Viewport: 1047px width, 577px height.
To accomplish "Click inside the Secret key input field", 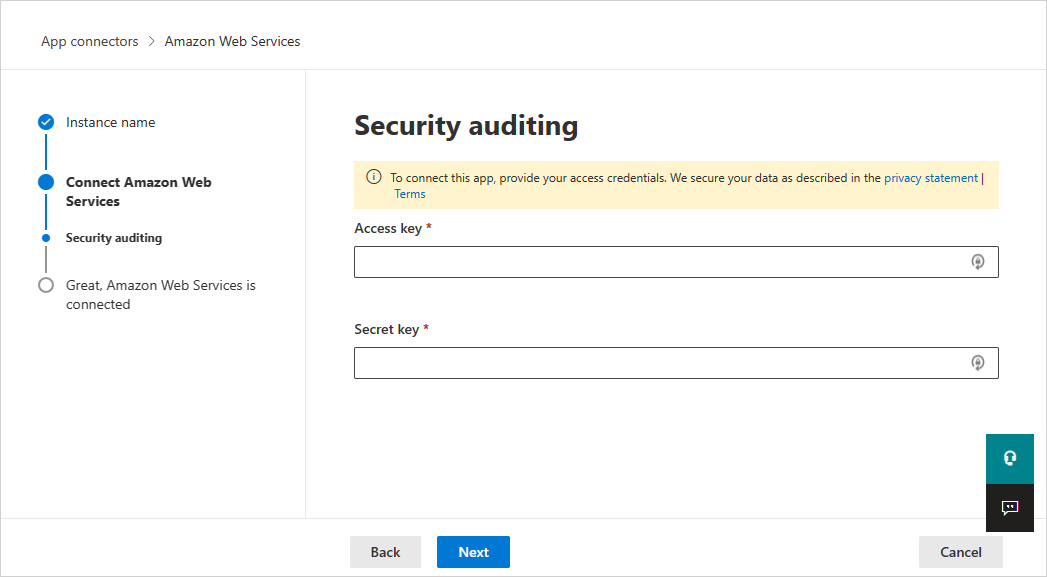I will pyautogui.click(x=660, y=362).
